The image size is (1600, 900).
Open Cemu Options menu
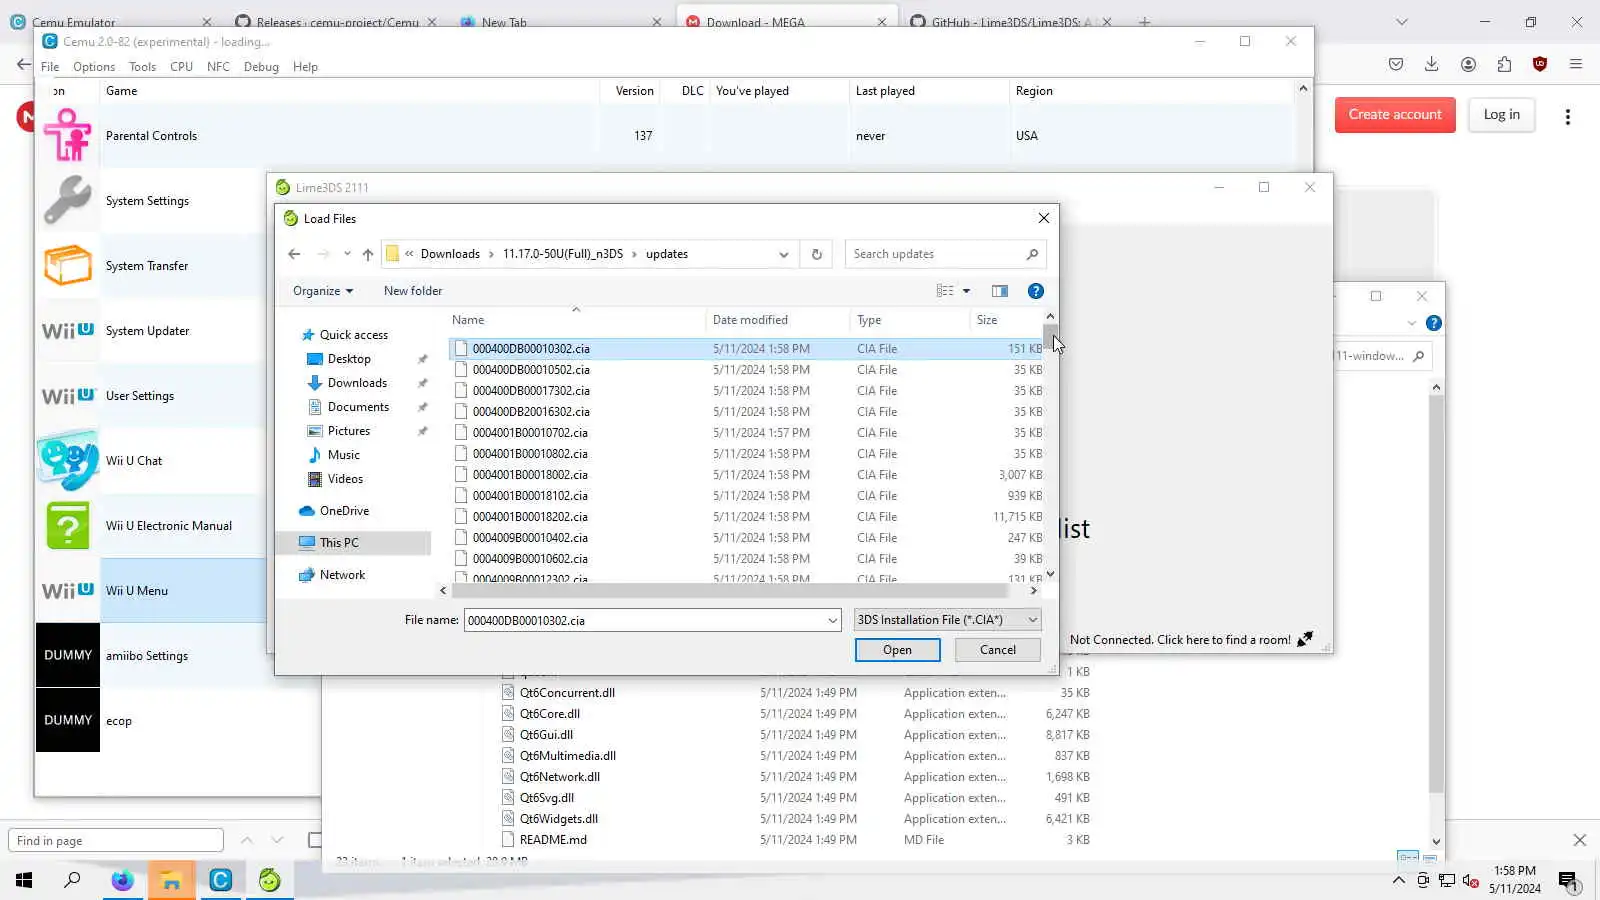(94, 67)
